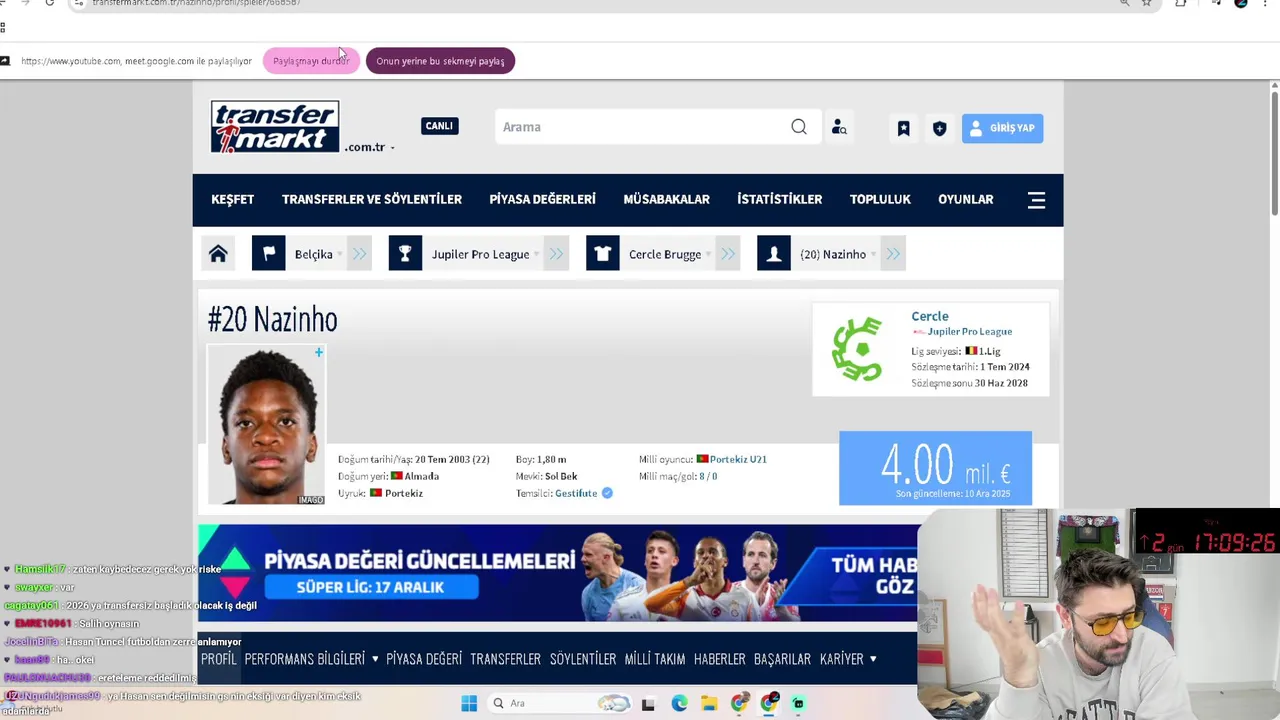Switch to the PİYASA DEĞERİ tab
This screenshot has width=1280, height=720.
(424, 659)
